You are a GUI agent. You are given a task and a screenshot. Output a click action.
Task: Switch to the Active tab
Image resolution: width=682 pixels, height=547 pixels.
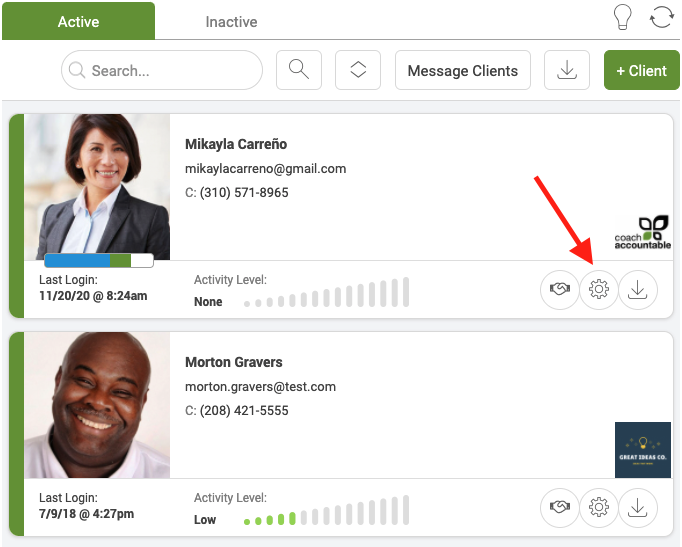[x=78, y=21]
